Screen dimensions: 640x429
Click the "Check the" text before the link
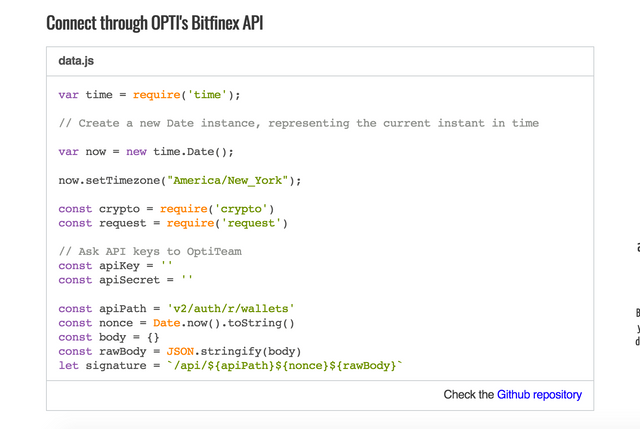(468, 395)
